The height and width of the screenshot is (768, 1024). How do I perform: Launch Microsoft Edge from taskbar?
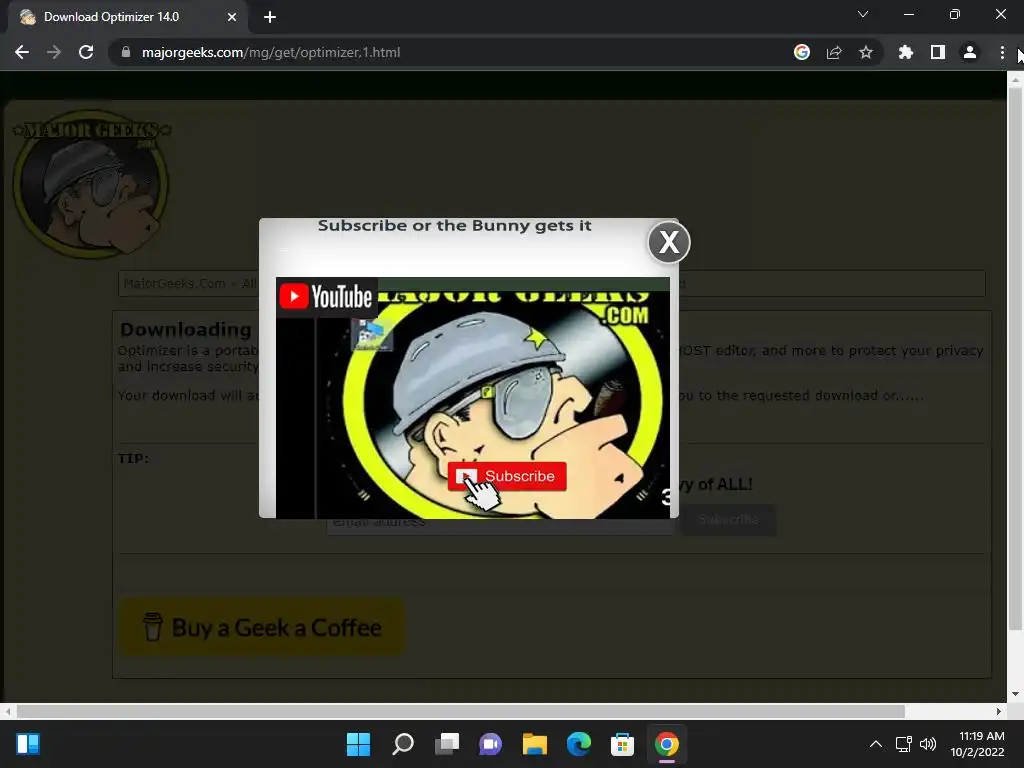click(x=579, y=744)
